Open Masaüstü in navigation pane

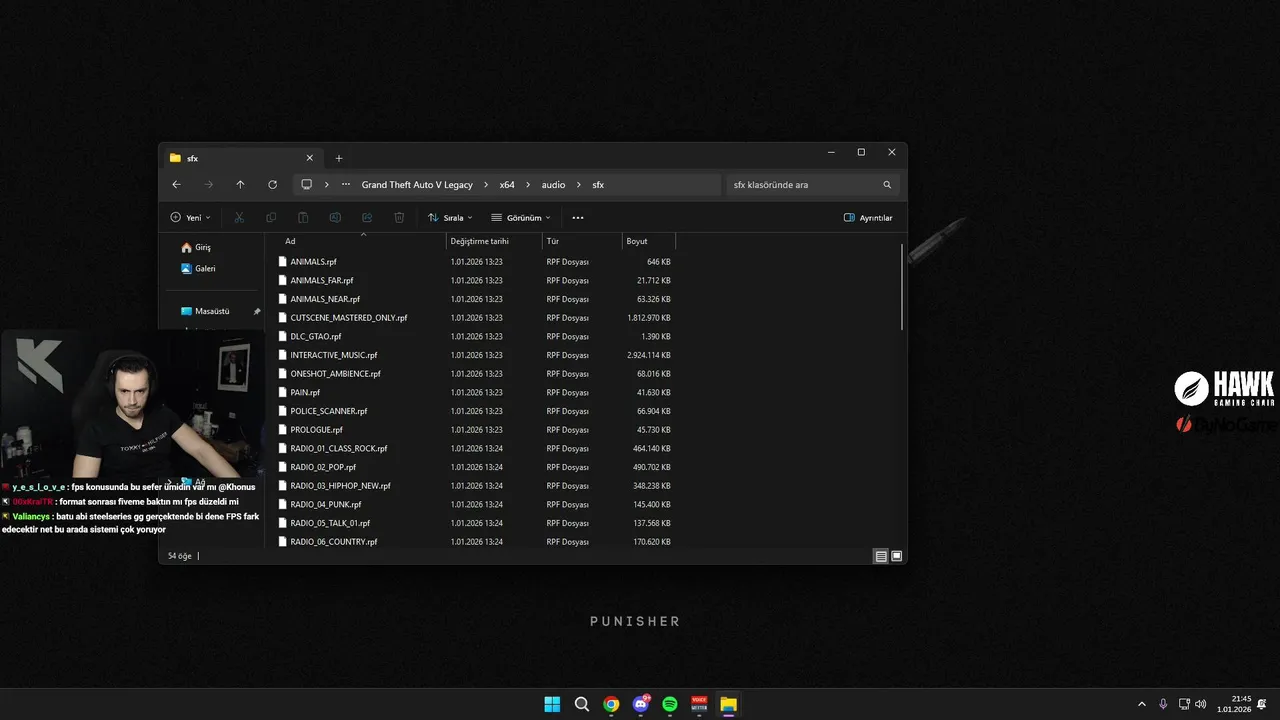click(205, 311)
